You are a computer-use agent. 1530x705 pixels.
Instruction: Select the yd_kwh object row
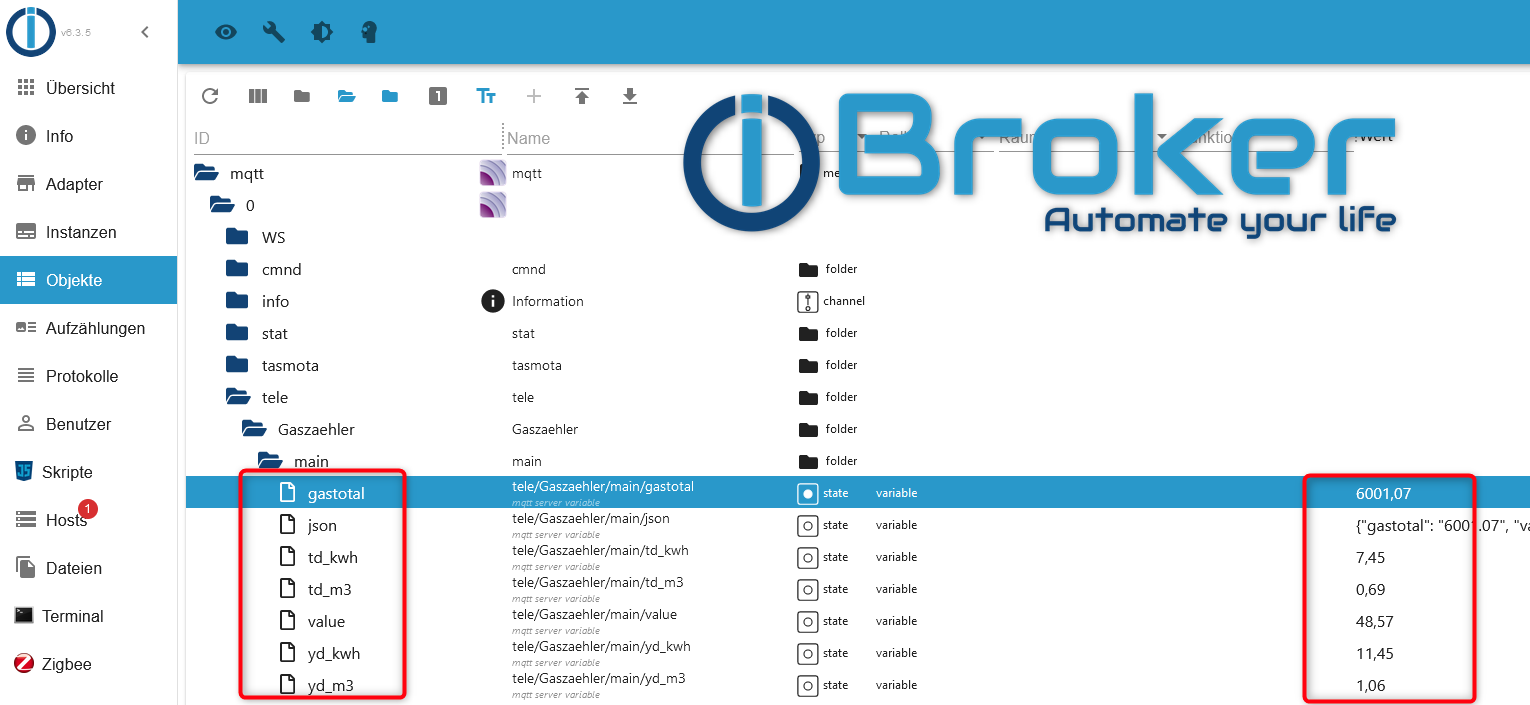point(333,653)
